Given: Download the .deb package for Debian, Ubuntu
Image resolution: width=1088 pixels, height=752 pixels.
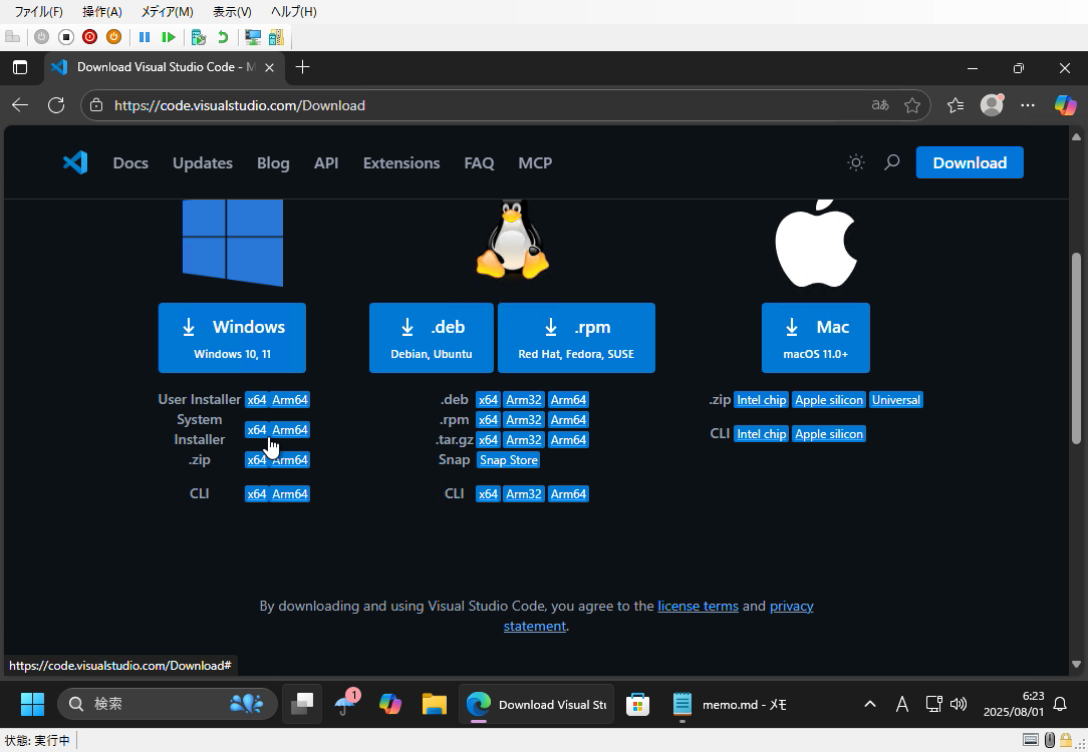Looking at the screenshot, I should [x=431, y=338].
